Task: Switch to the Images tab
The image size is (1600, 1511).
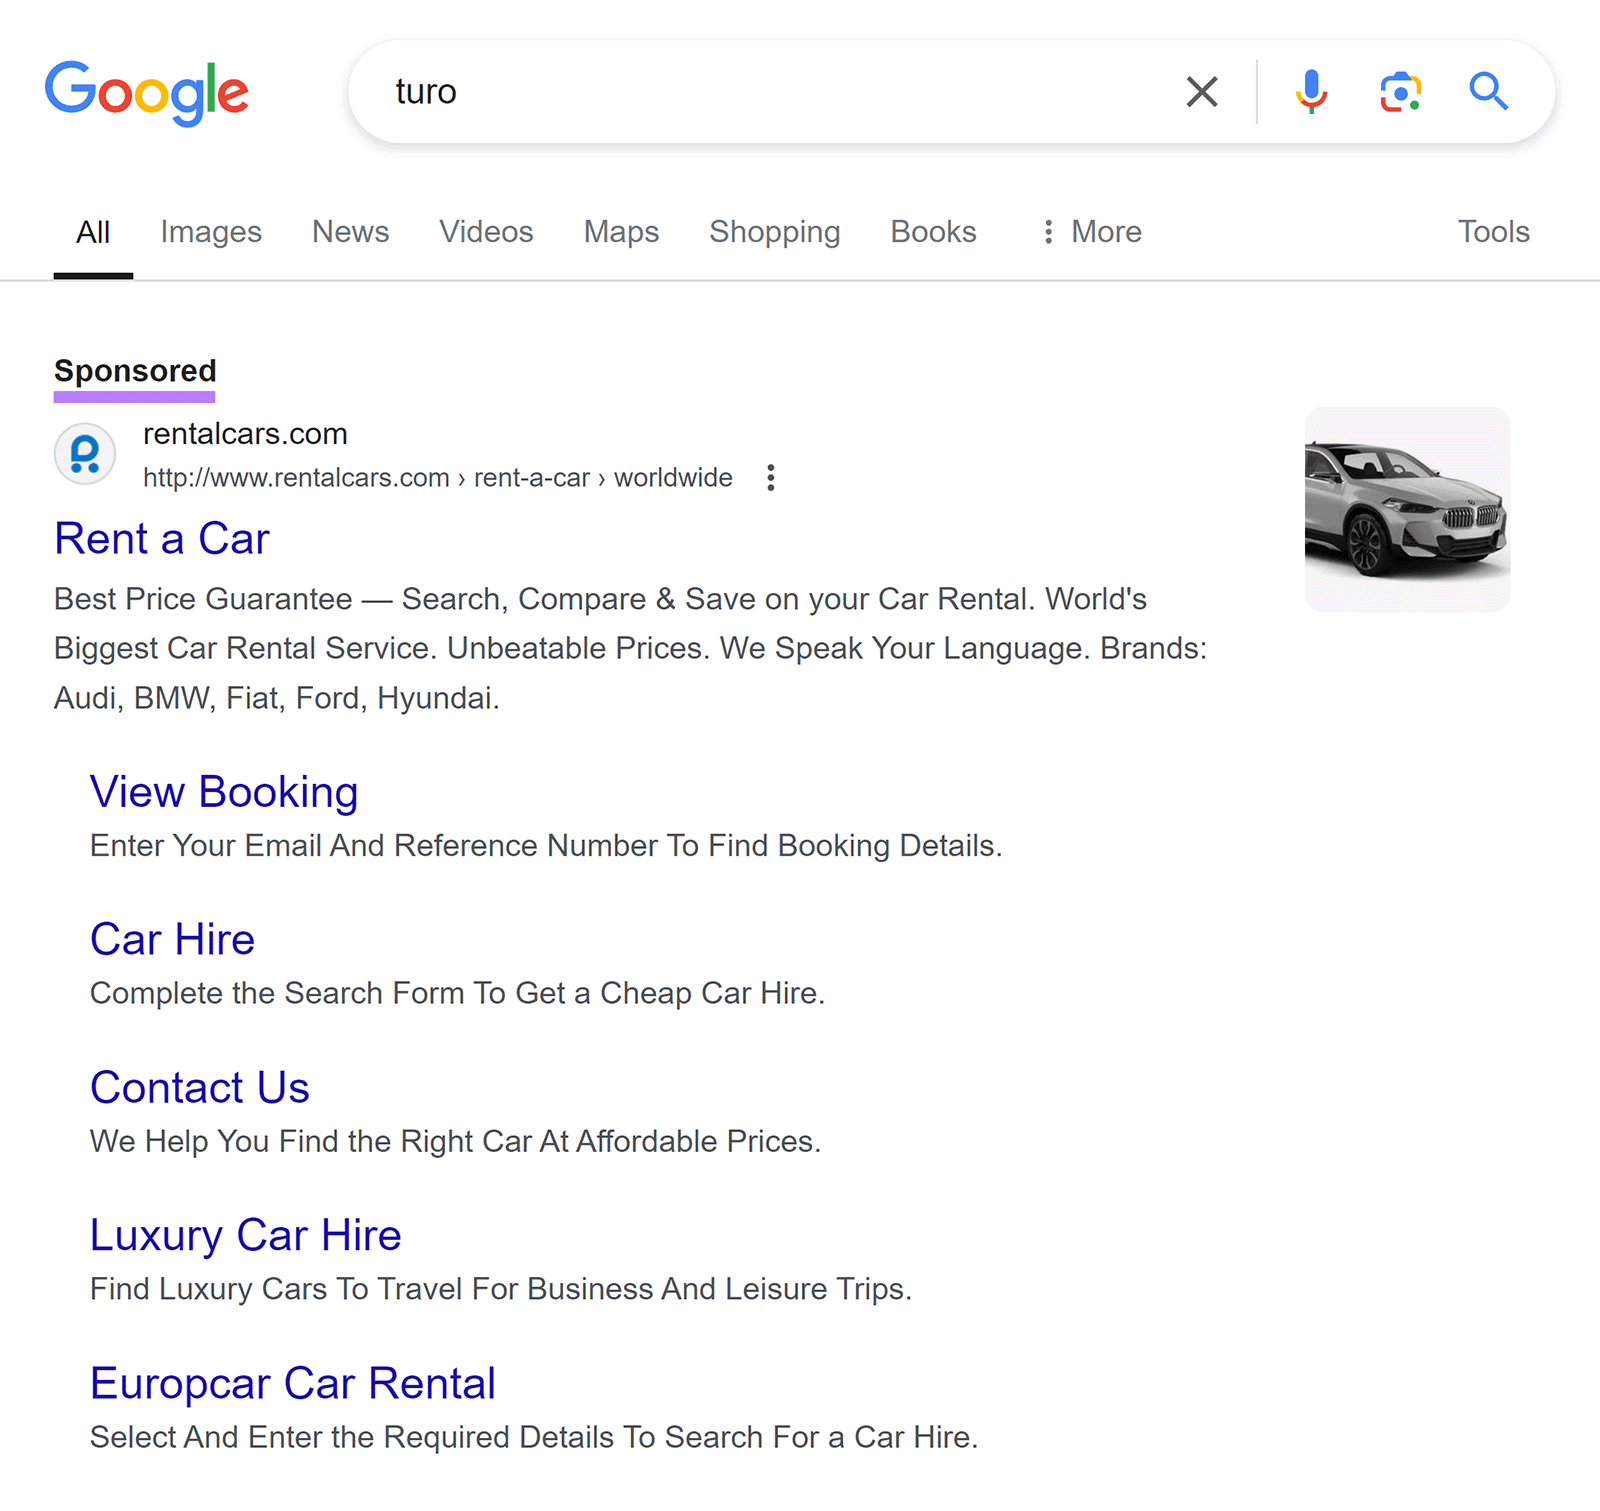Action: [x=210, y=231]
